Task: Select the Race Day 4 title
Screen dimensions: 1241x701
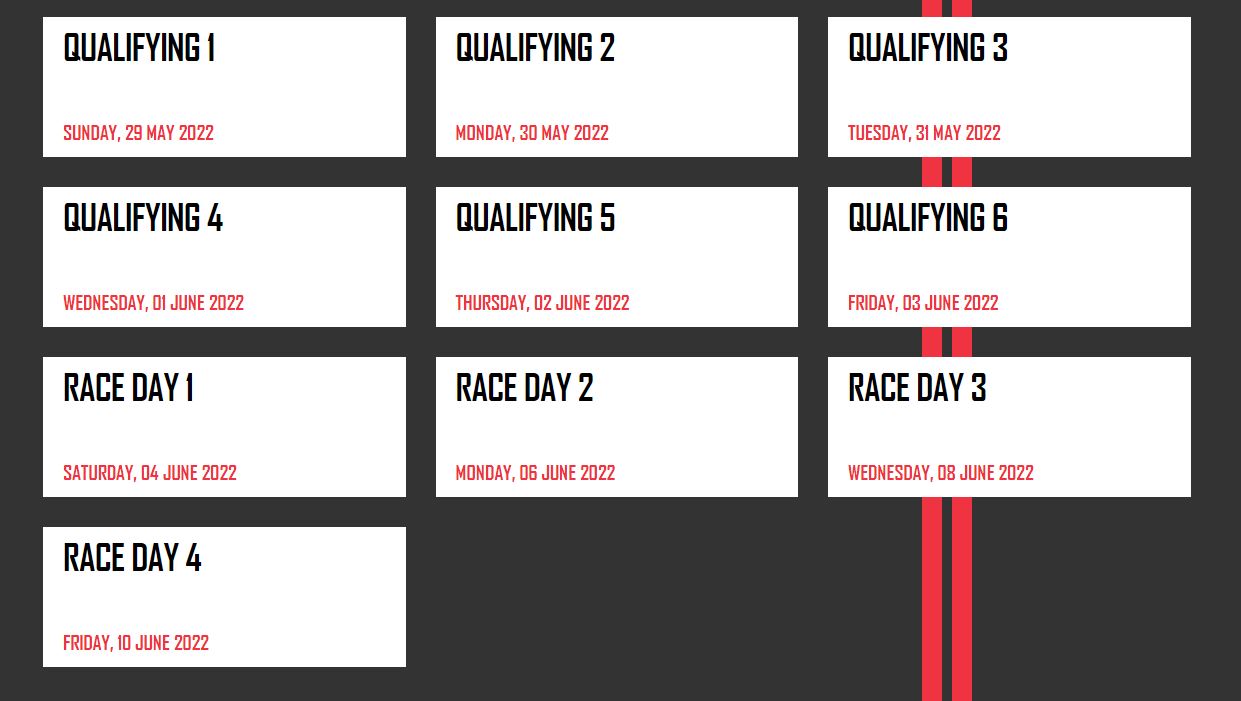Action: click(x=132, y=558)
